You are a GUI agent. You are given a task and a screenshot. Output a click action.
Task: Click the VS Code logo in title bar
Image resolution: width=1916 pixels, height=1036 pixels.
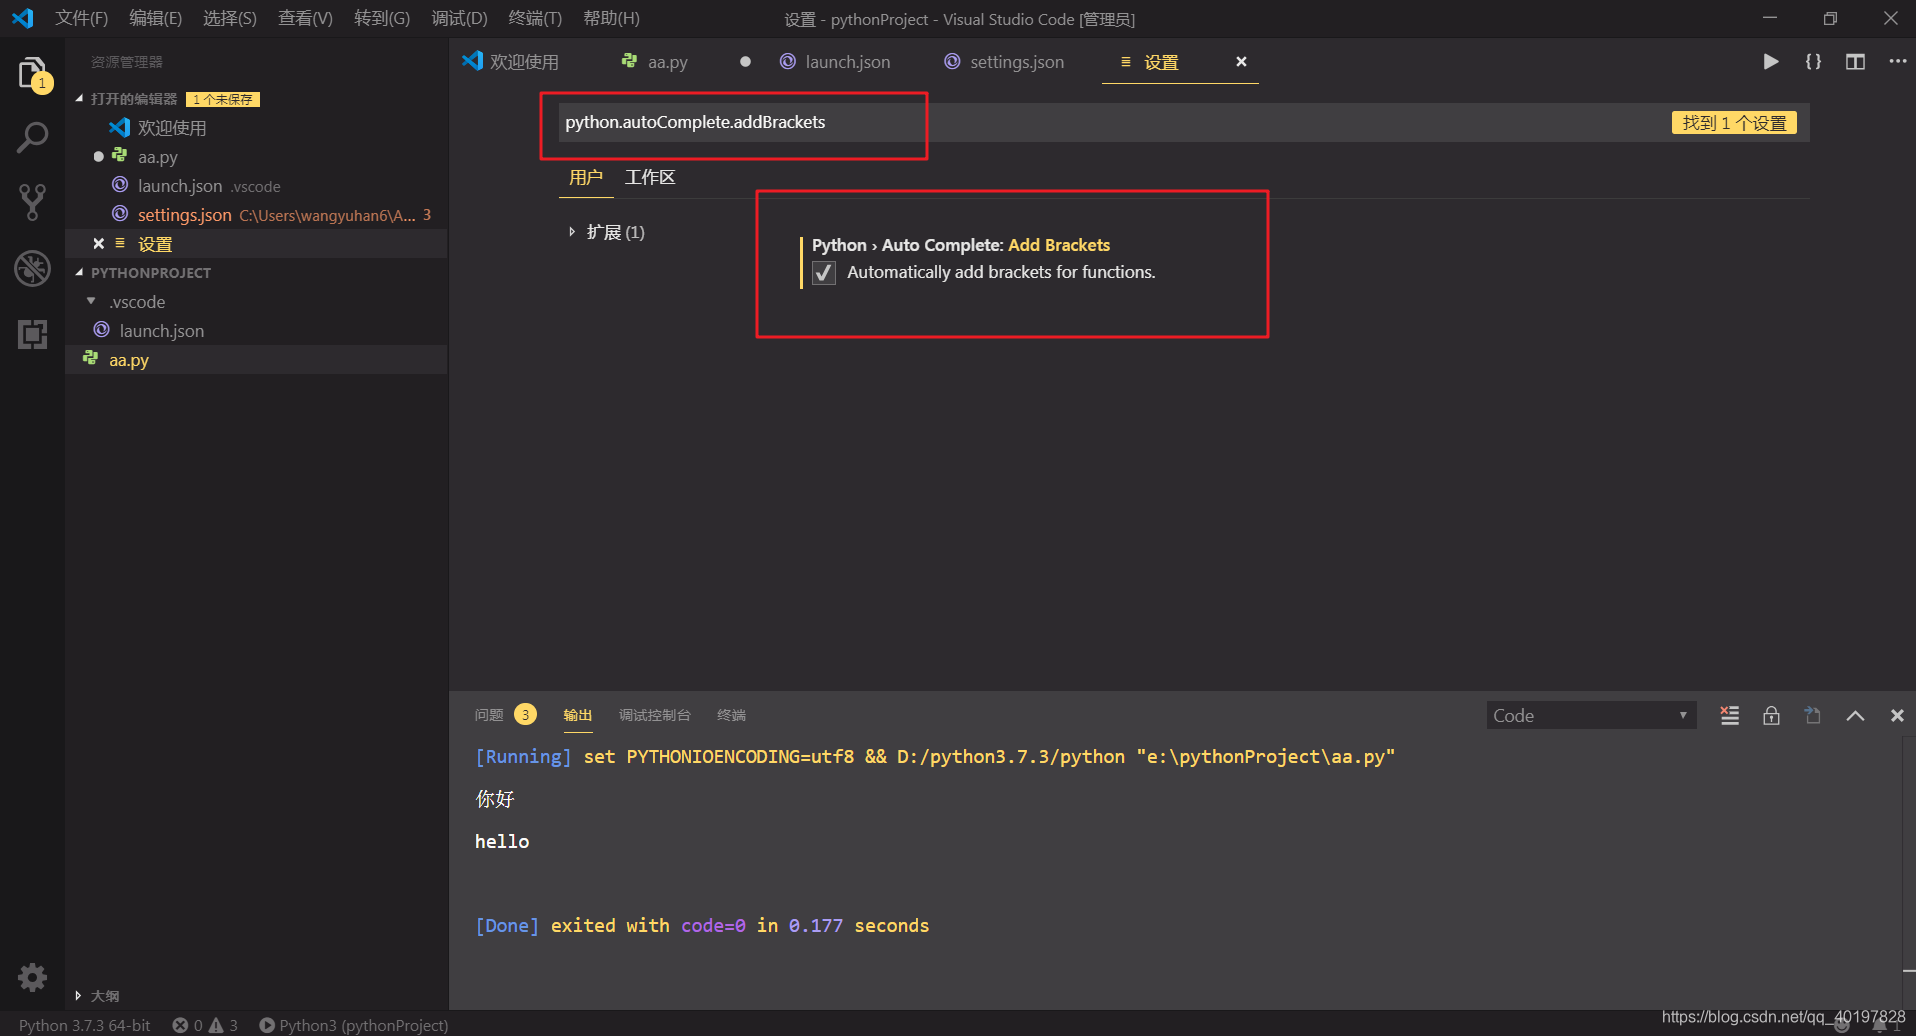click(22, 18)
